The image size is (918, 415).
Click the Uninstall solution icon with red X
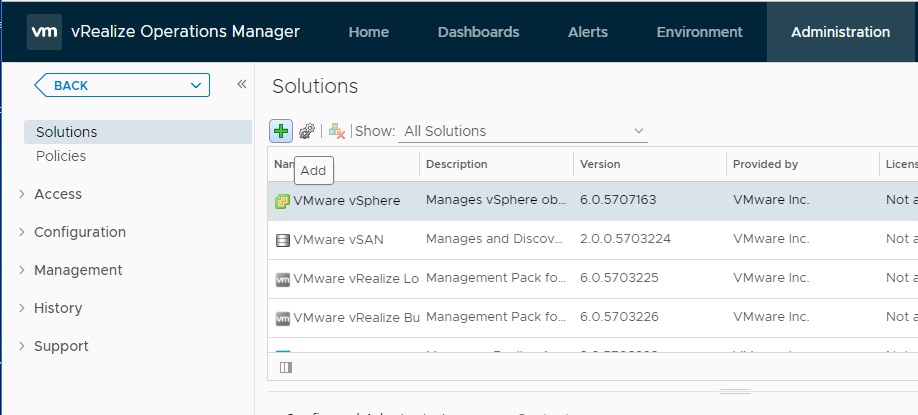(x=337, y=131)
